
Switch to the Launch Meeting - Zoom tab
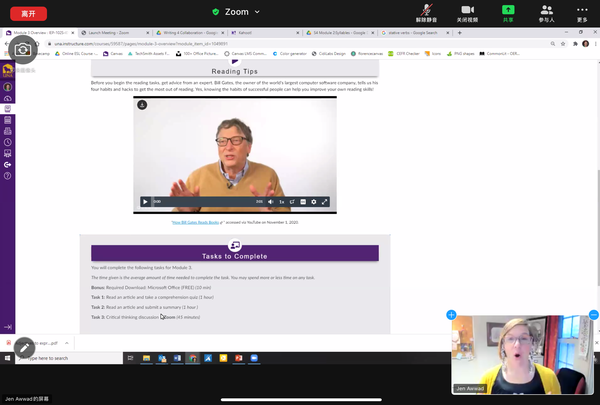coord(111,33)
